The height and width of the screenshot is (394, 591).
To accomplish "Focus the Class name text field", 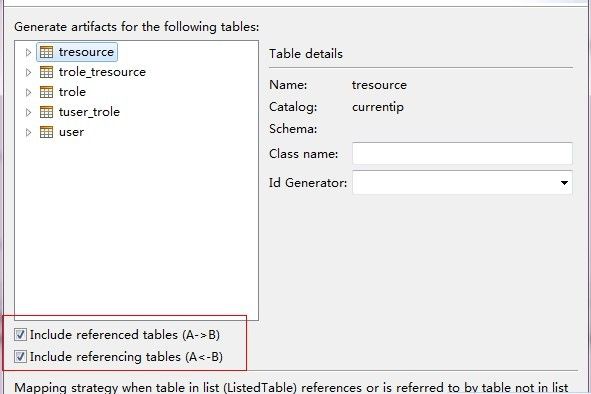I will tap(462, 153).
